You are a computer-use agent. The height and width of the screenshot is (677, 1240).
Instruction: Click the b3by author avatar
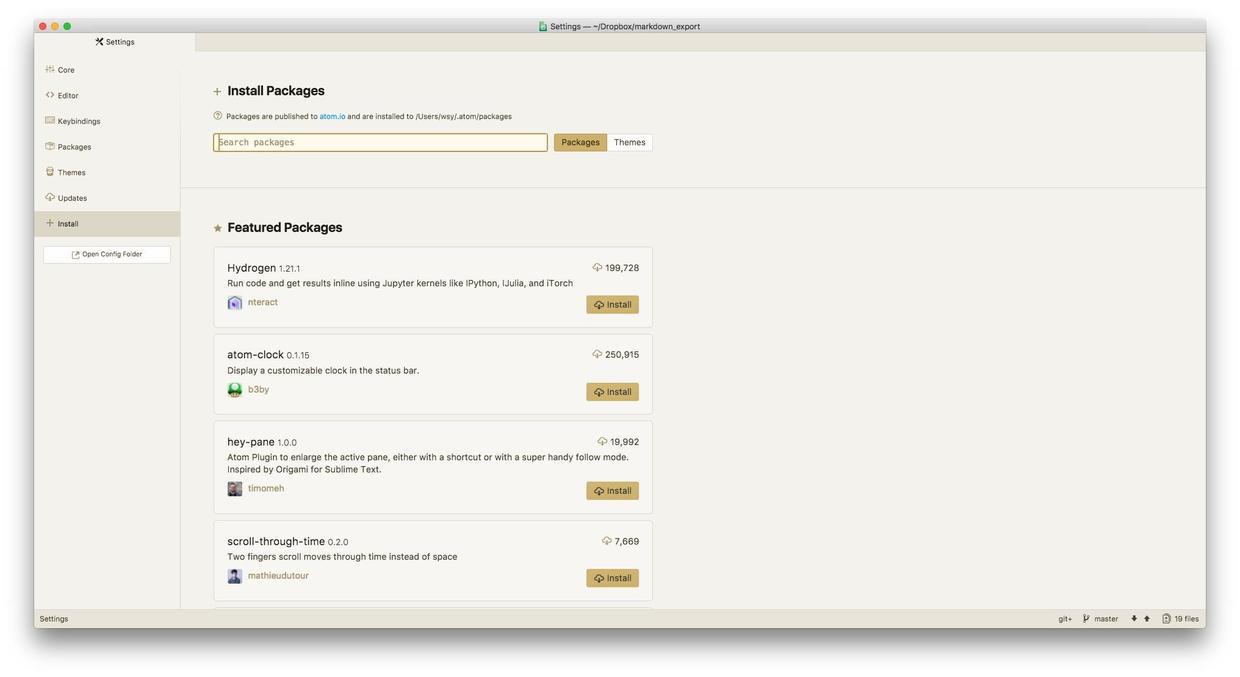[235, 390]
